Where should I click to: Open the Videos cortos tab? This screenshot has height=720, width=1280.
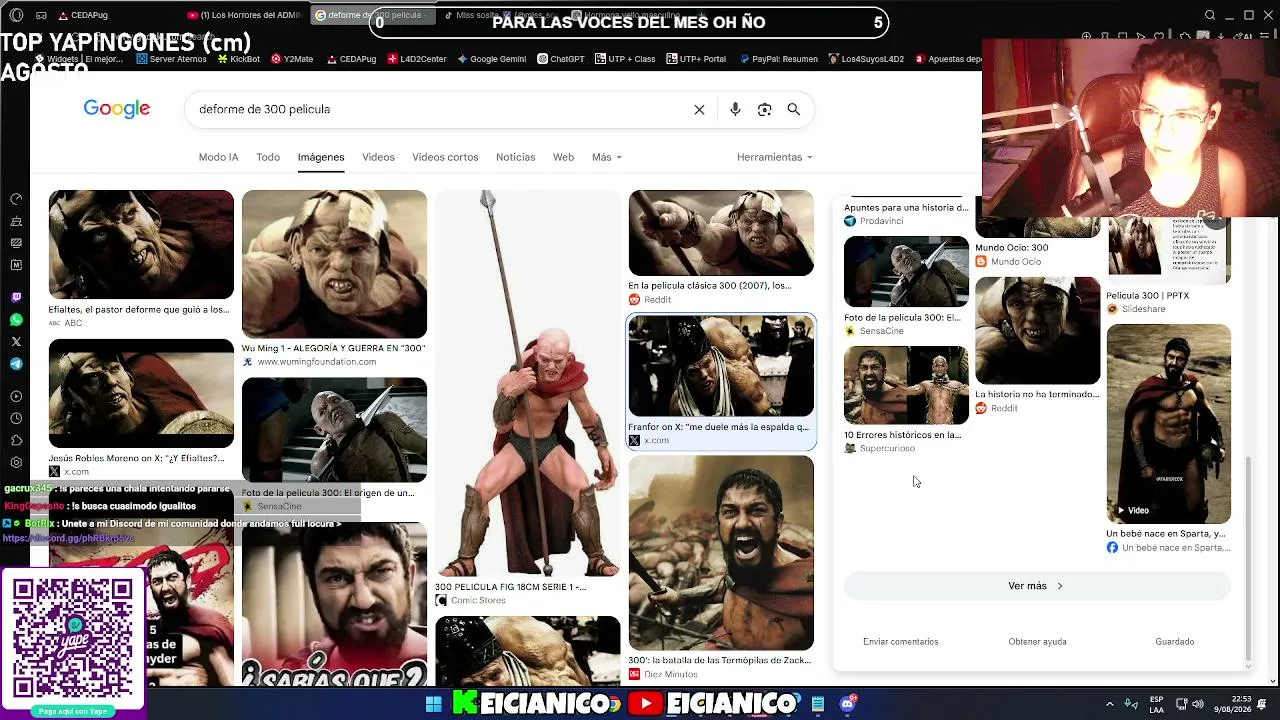click(445, 157)
